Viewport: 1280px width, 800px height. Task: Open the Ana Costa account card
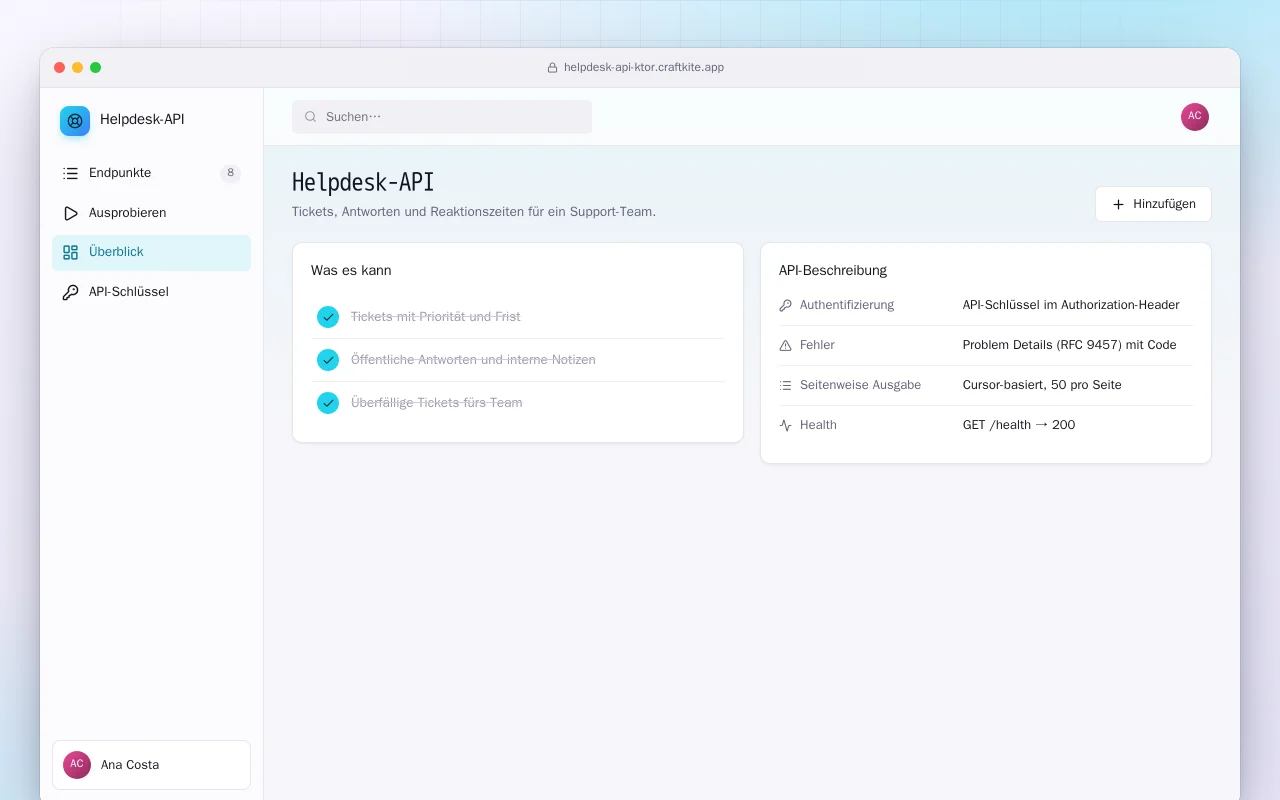(x=151, y=765)
